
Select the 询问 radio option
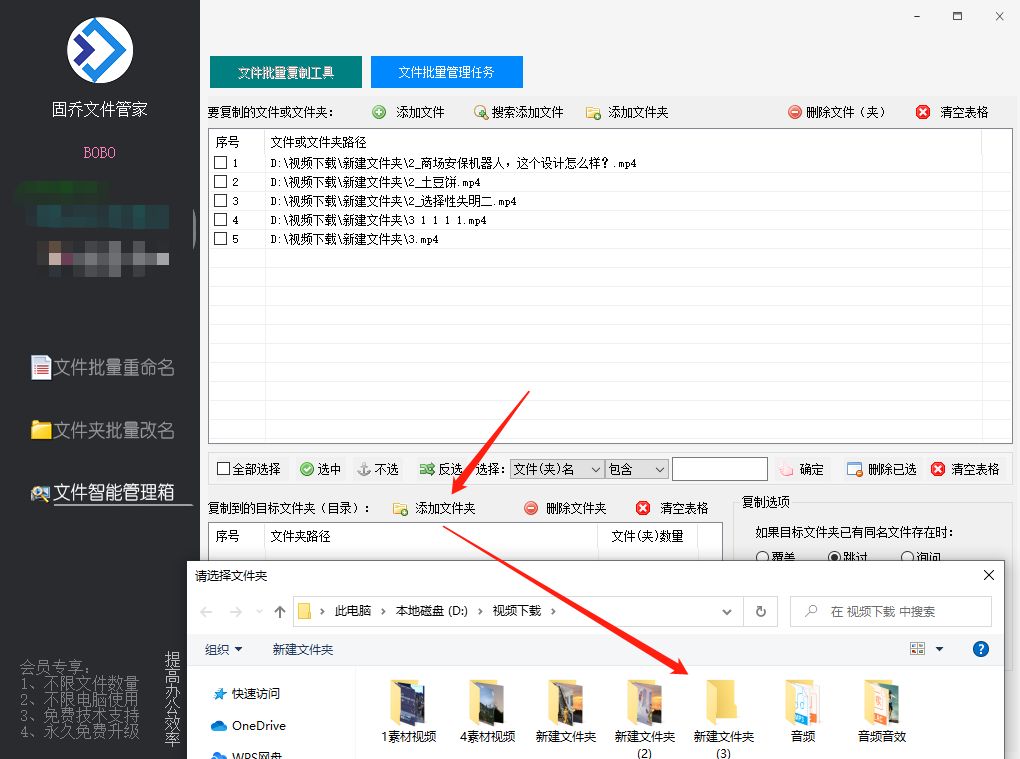[907, 557]
